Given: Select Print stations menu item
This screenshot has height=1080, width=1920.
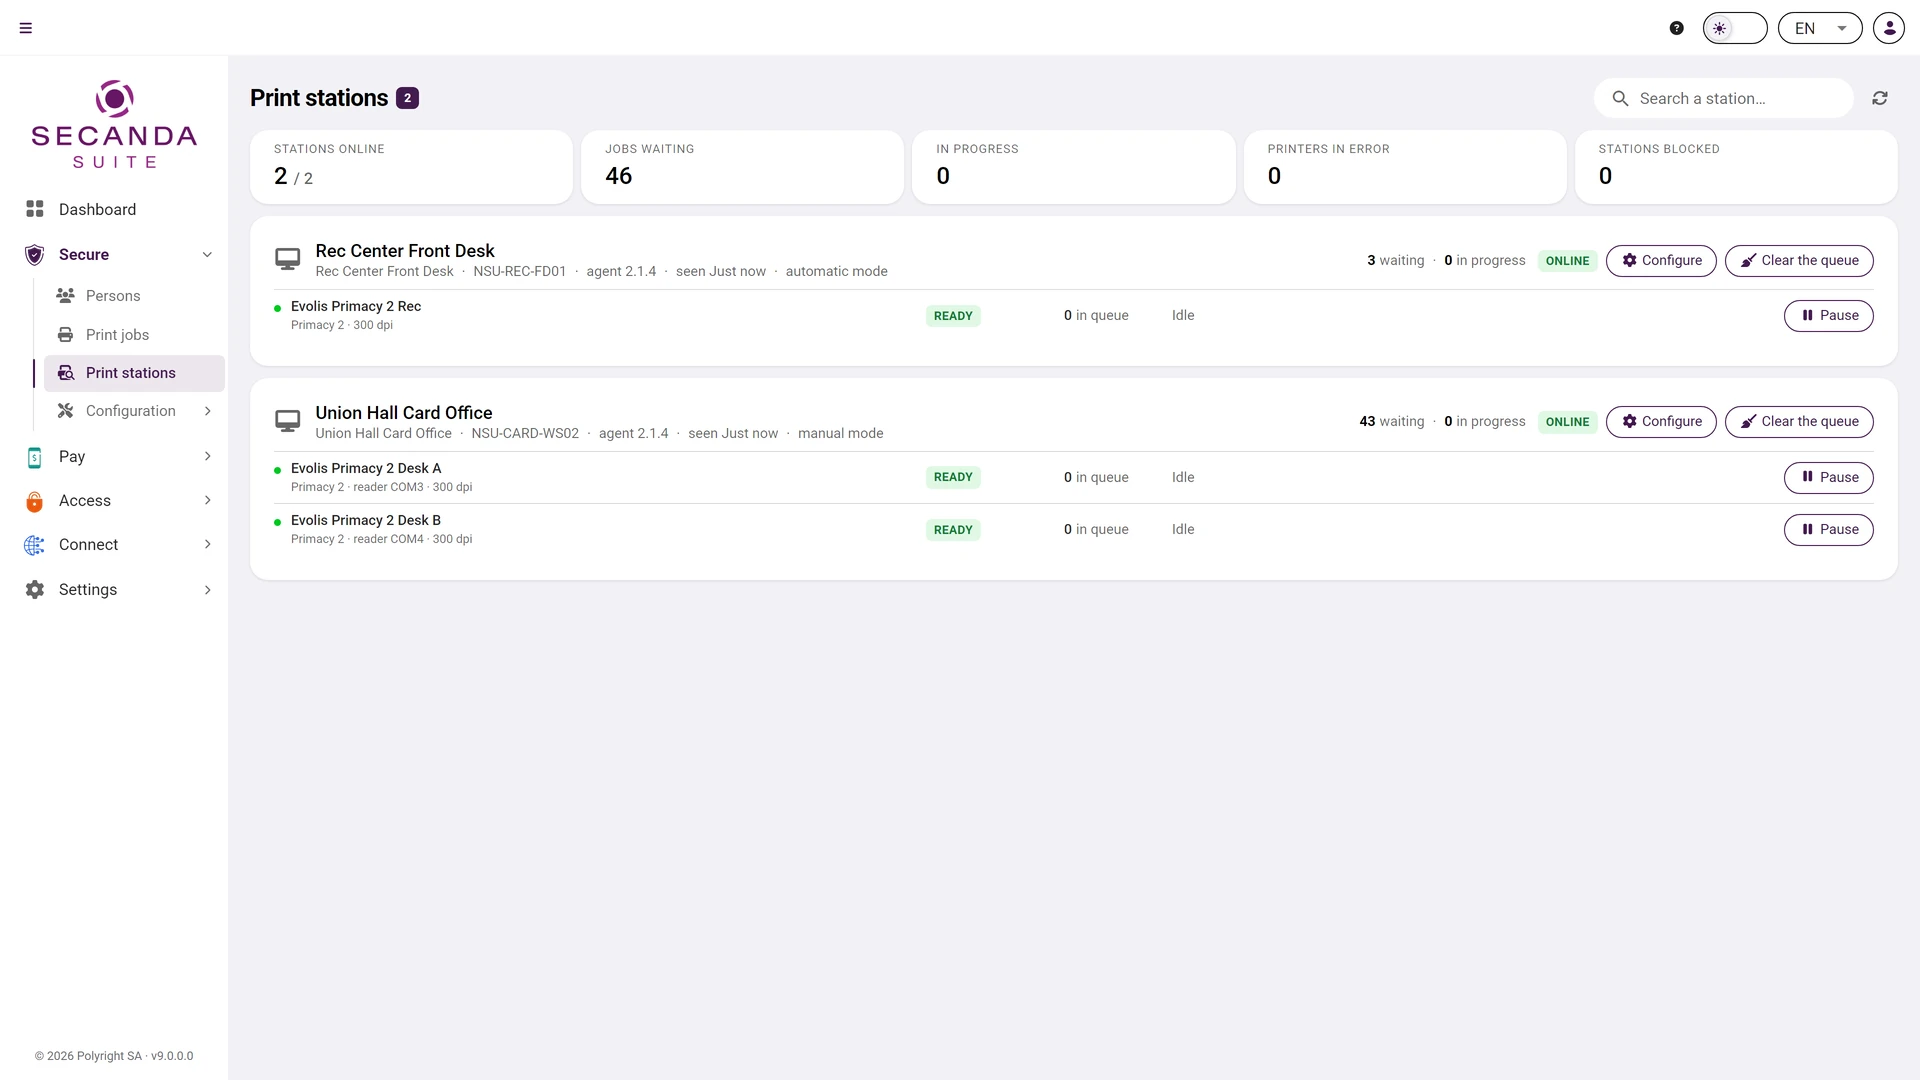Looking at the screenshot, I should click(x=134, y=373).
